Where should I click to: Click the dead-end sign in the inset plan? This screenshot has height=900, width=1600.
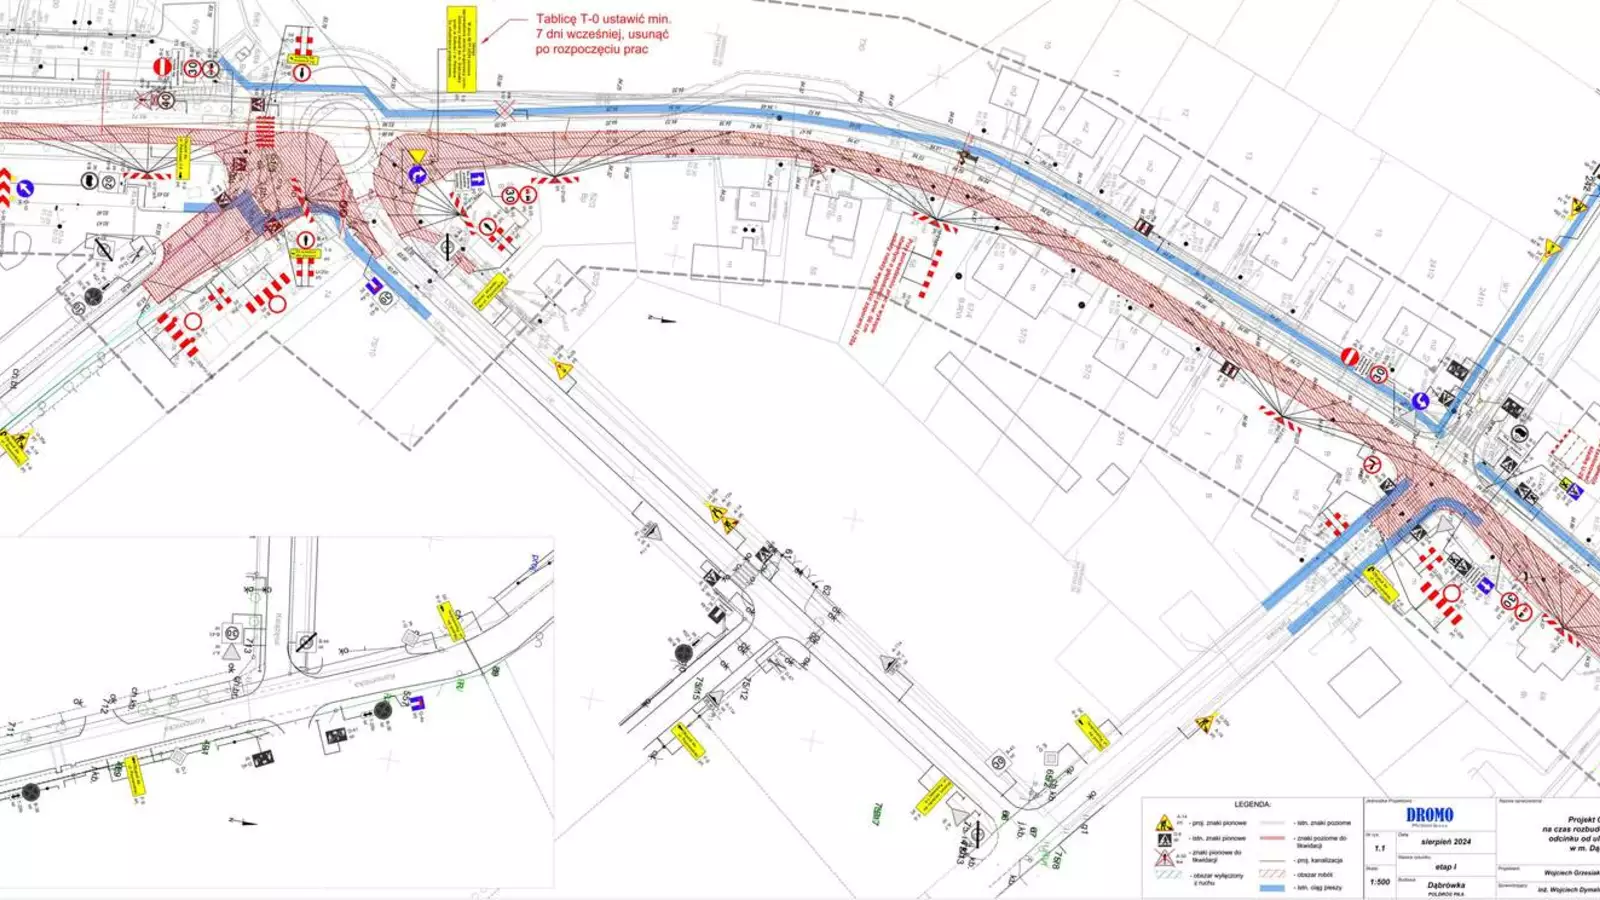418,703
